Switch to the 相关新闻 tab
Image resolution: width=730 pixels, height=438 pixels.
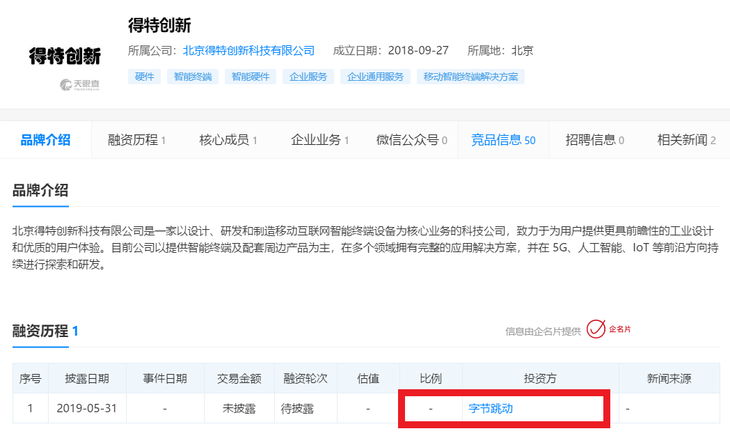[x=686, y=140]
